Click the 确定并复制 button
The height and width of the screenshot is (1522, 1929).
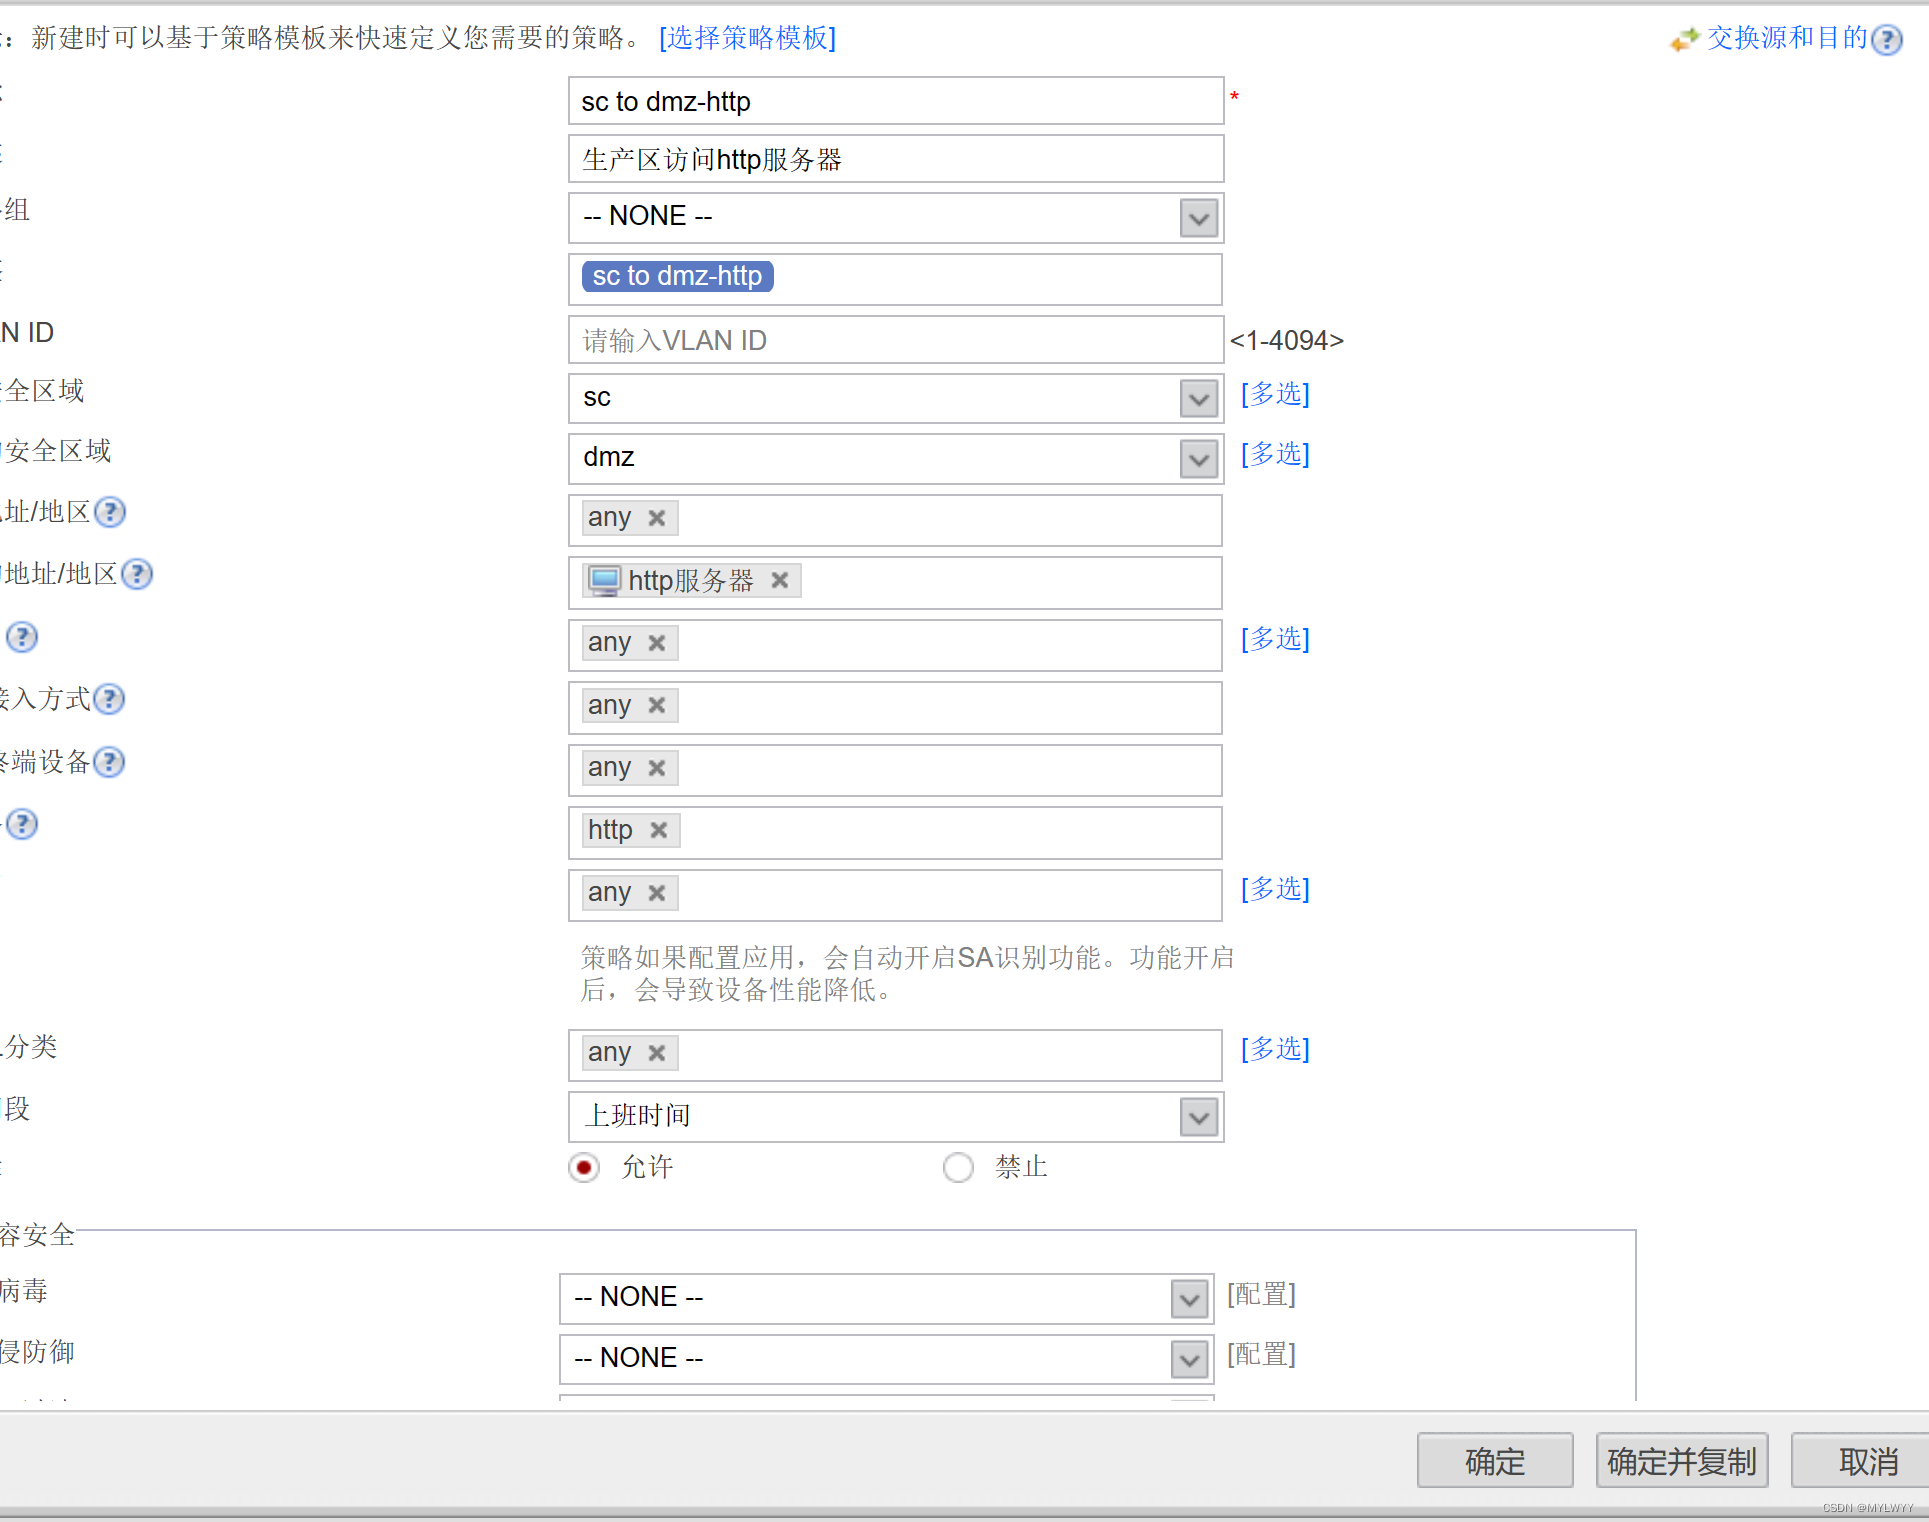pyautogui.click(x=1681, y=1461)
